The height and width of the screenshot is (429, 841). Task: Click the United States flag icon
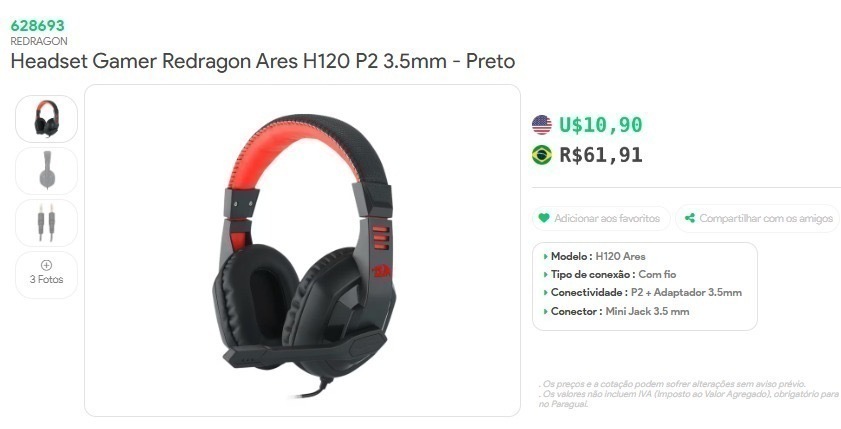click(542, 125)
